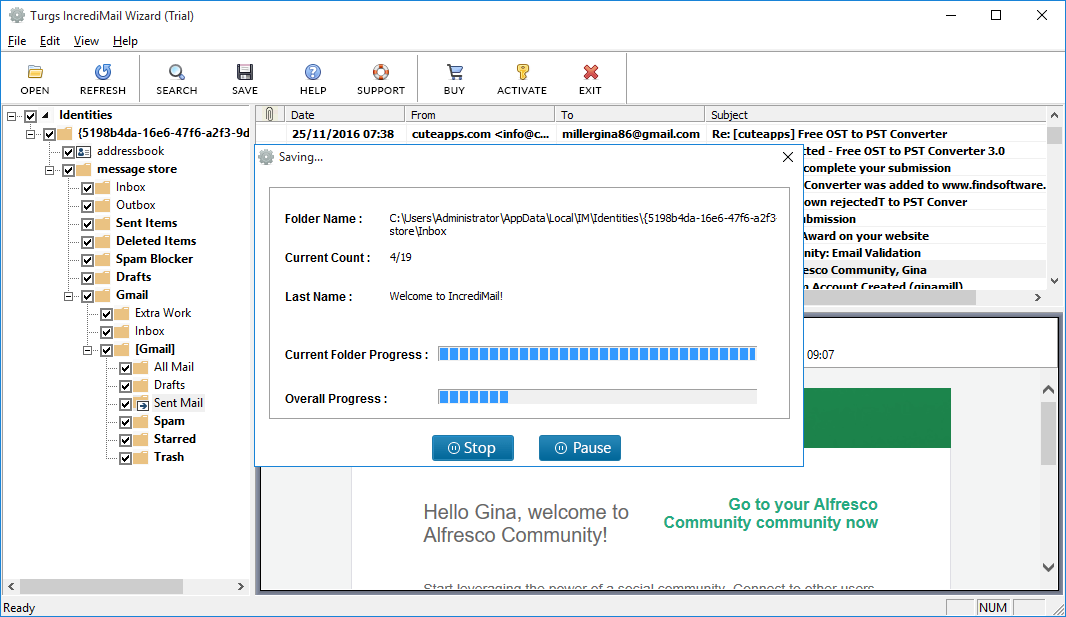Click the SAVE floppy disk icon
The image size is (1066, 617).
245,72
